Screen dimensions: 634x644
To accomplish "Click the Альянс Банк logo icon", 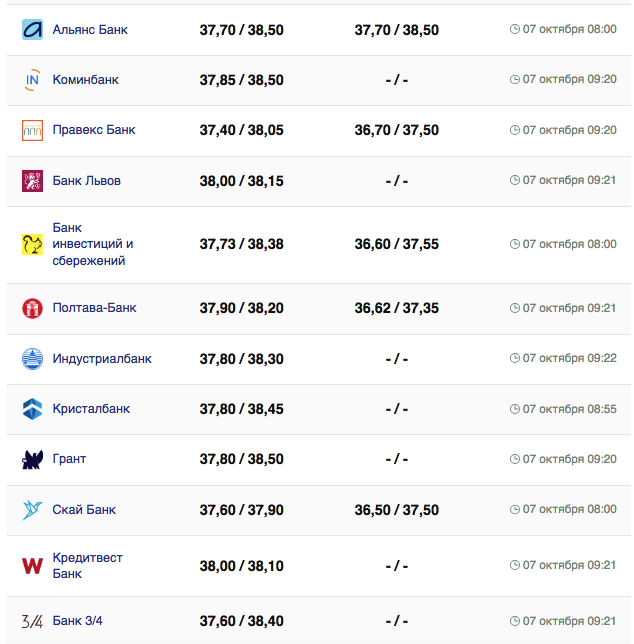I will click(x=32, y=30).
